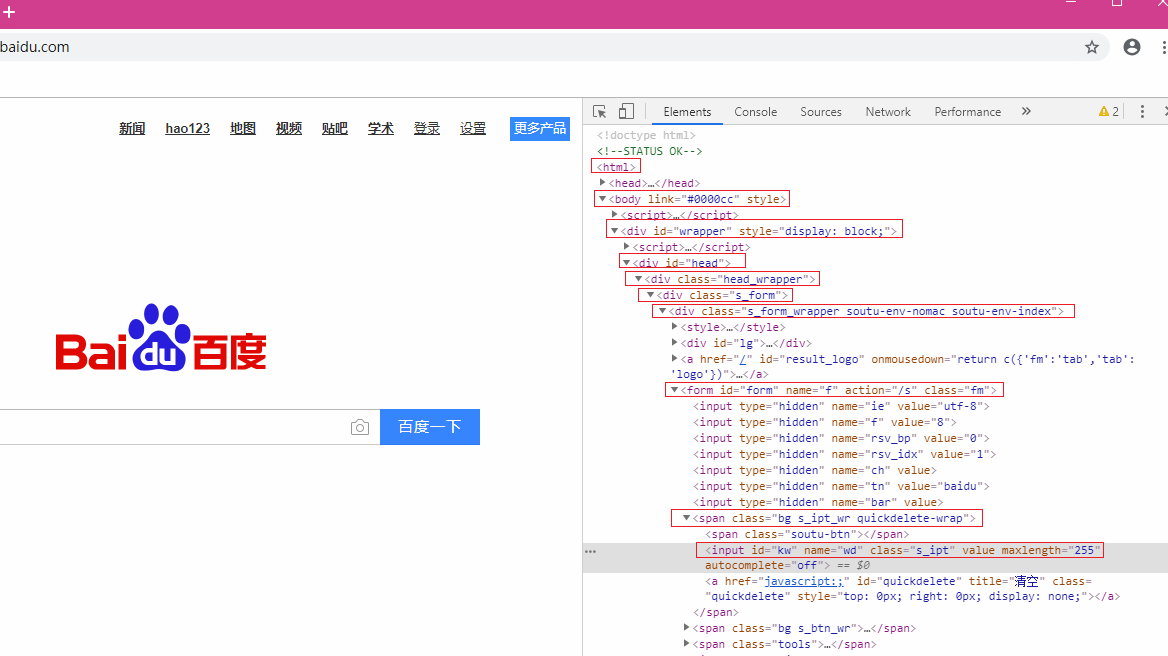
Task: Click the javascript:; href link in DevTools
Action: (x=803, y=582)
